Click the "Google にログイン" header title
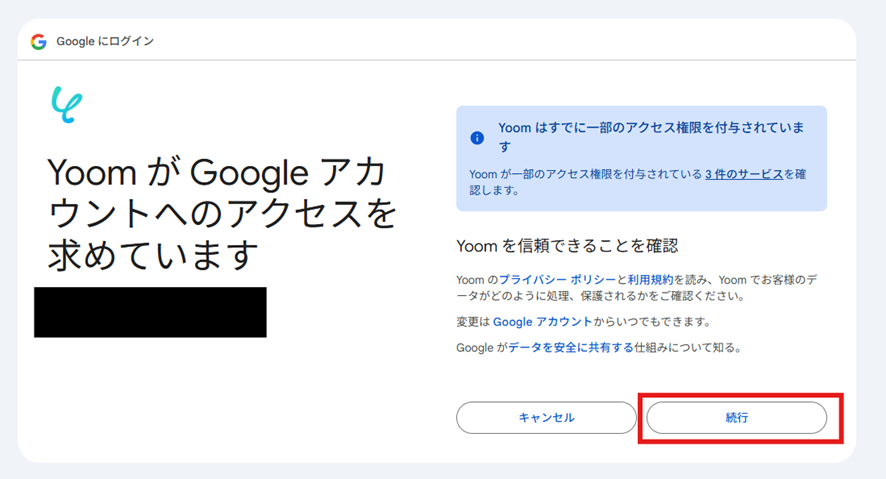Screen dimensions: 886x479 coord(105,42)
